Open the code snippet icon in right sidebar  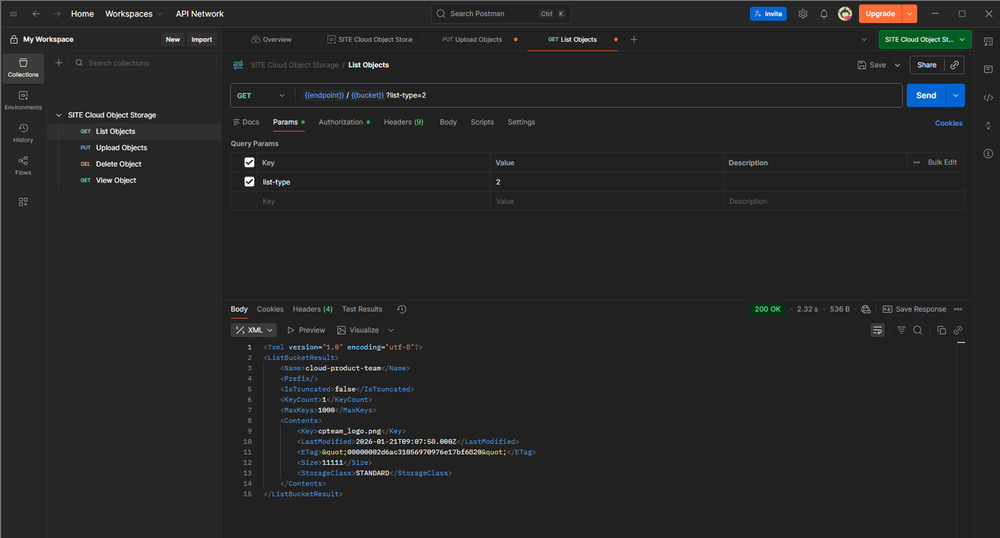click(988, 98)
